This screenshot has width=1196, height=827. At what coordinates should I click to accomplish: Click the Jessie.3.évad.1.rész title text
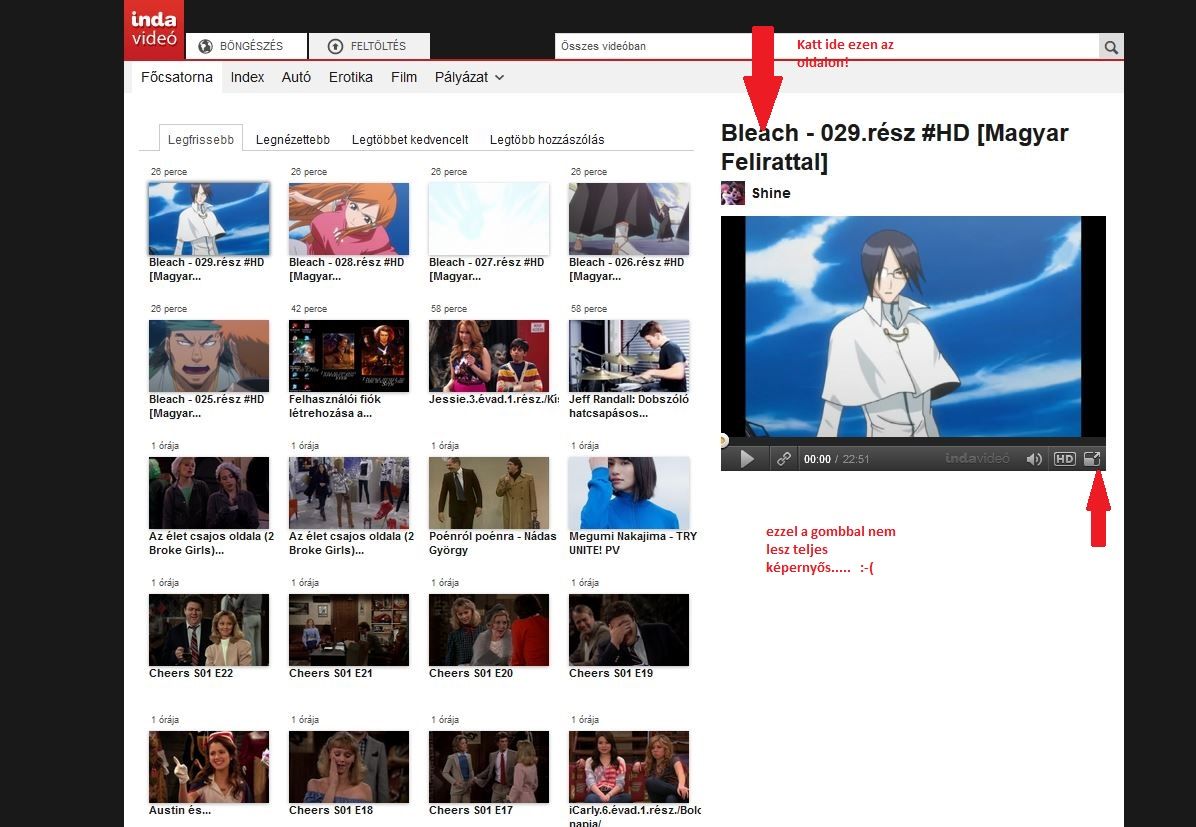[494, 399]
